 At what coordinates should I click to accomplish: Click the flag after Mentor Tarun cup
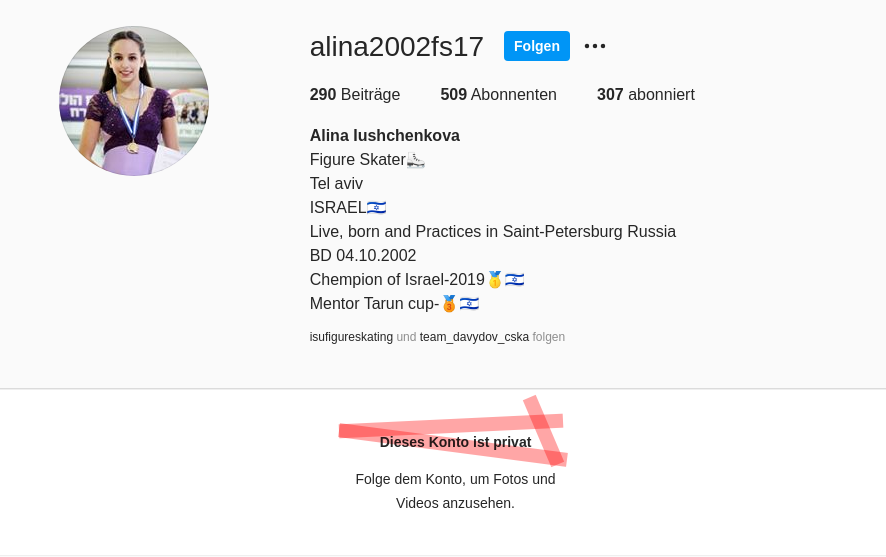click(469, 304)
